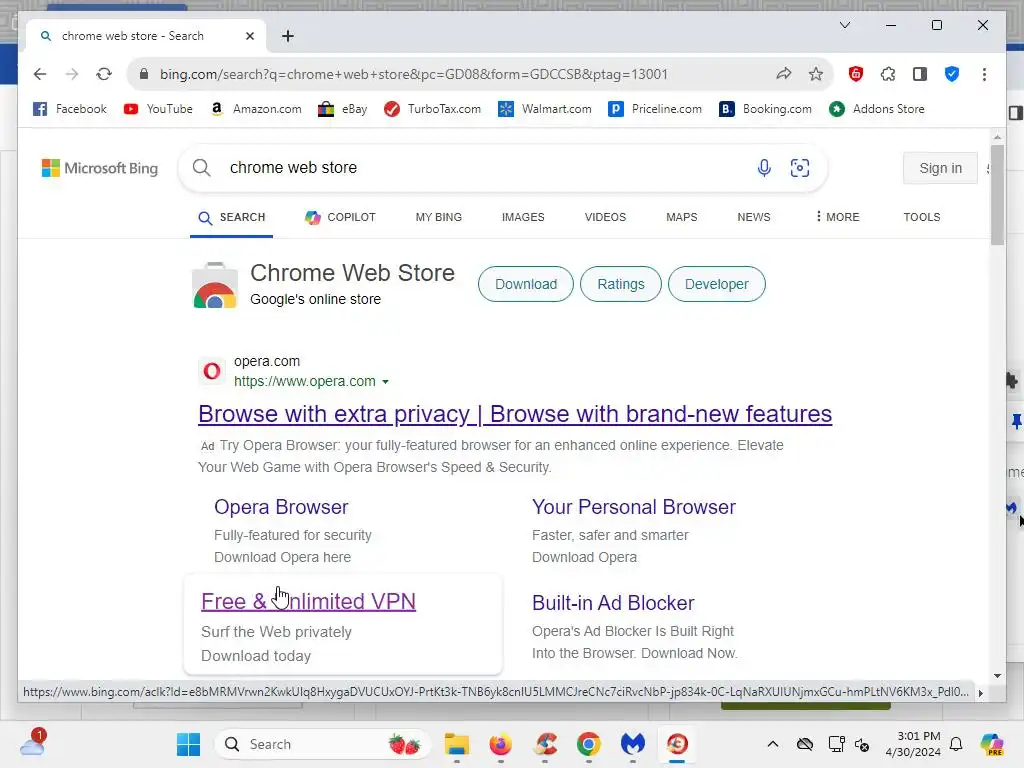Click the scrollbar down arrow
The image size is (1024, 768).
click(x=997, y=676)
